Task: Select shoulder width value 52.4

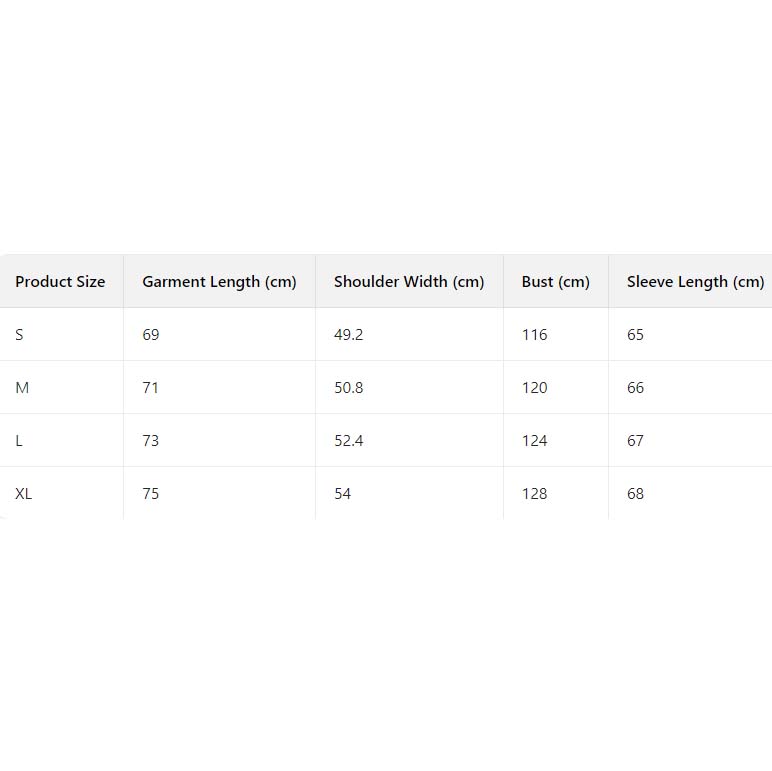Action: pyautogui.click(x=349, y=441)
